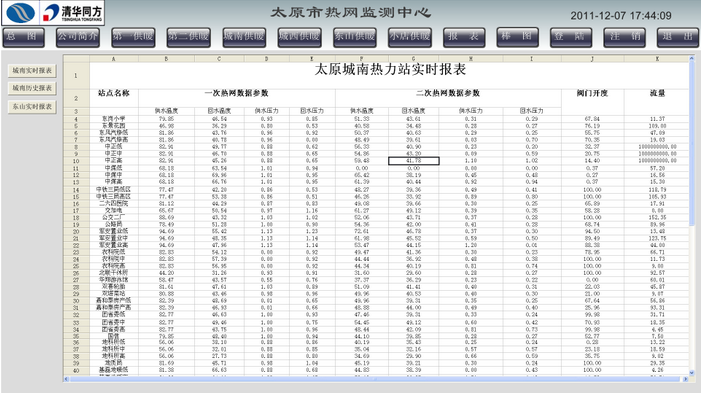Select the 城西供暖 navigation button
Screen dimensions: 703x394
point(299,37)
